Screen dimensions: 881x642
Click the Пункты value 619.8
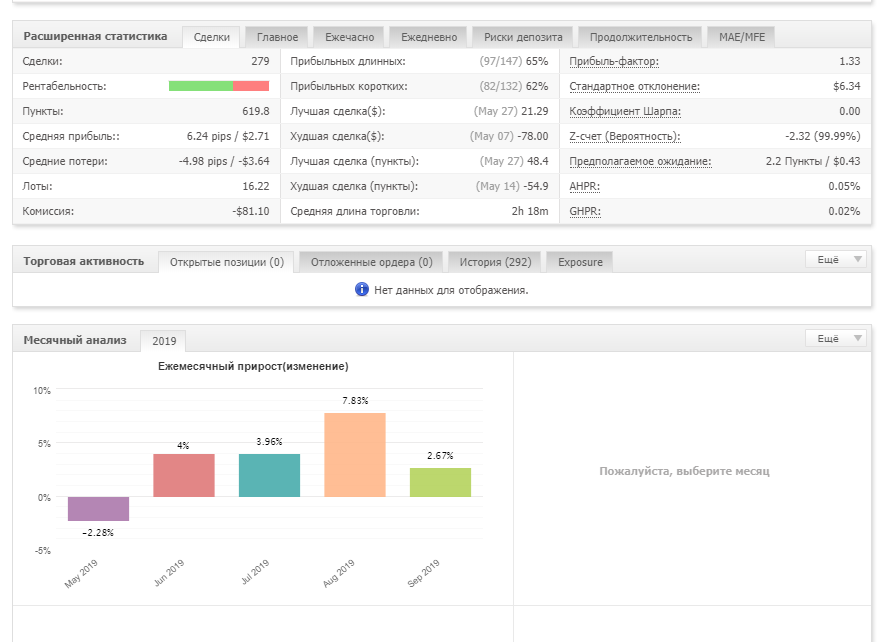point(256,111)
